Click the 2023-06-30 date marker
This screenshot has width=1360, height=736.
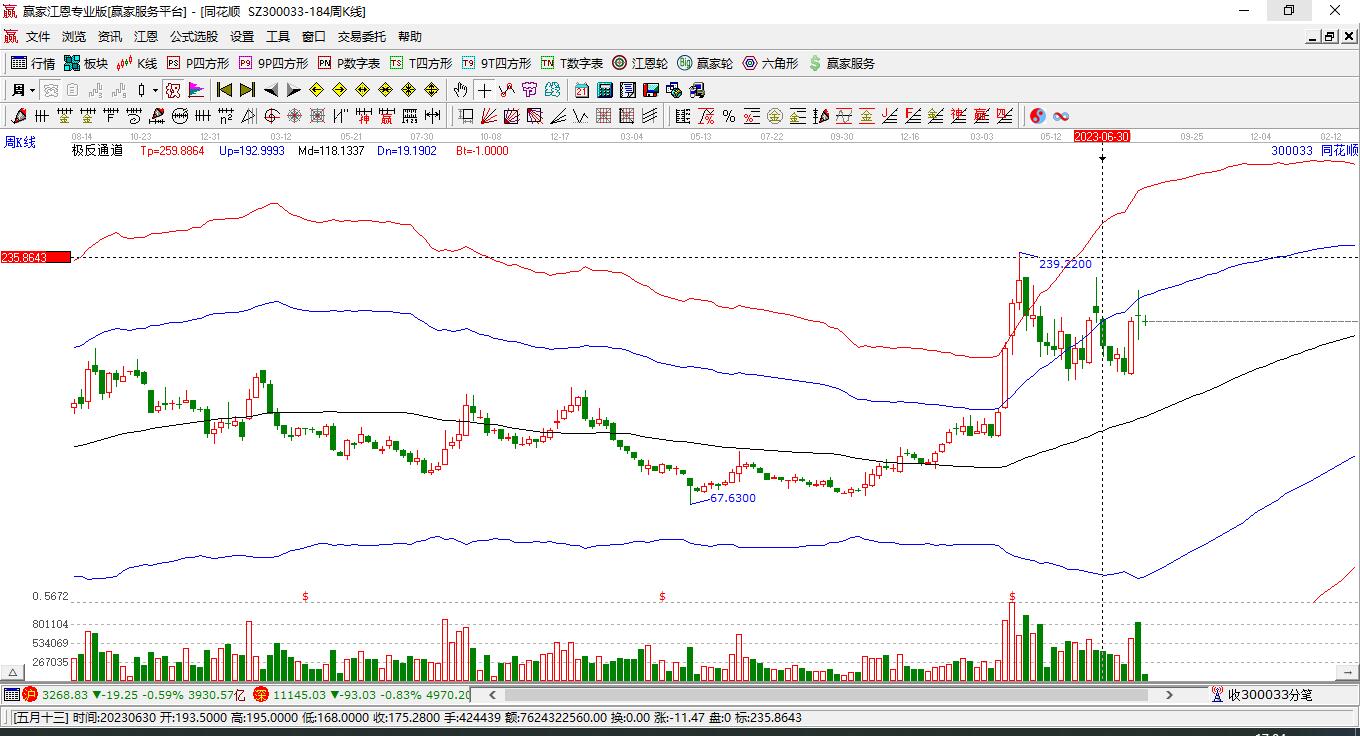1101,136
